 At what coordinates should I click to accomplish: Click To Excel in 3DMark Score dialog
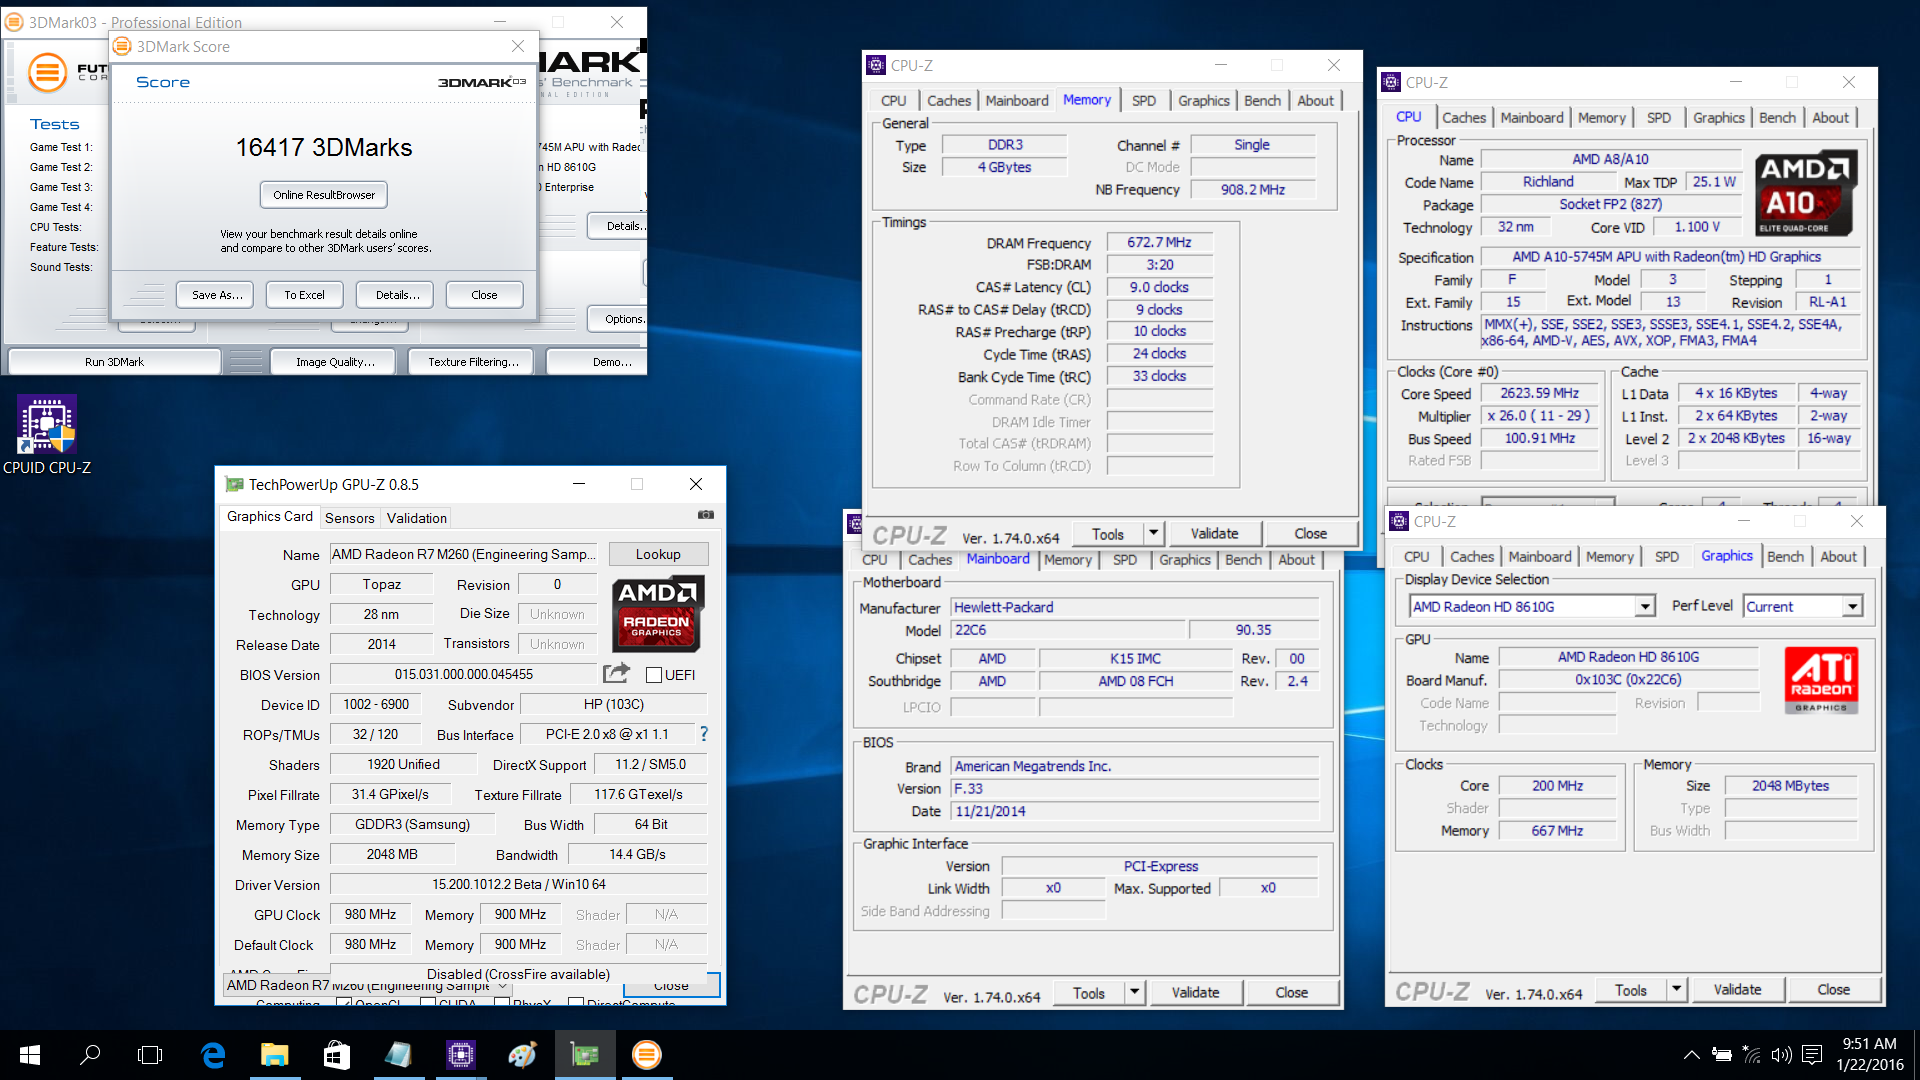(x=304, y=295)
